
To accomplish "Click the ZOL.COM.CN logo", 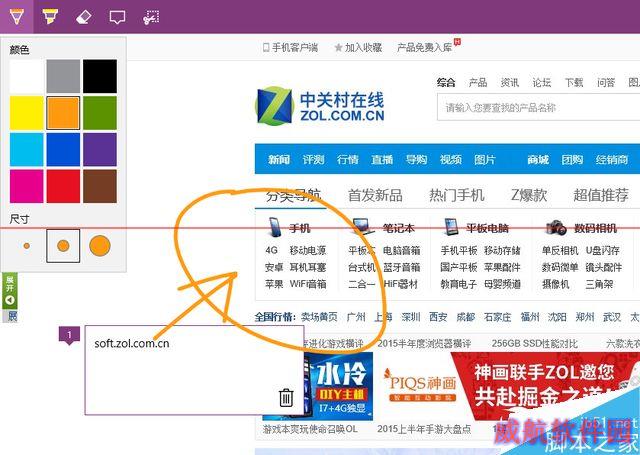I will coord(320,107).
